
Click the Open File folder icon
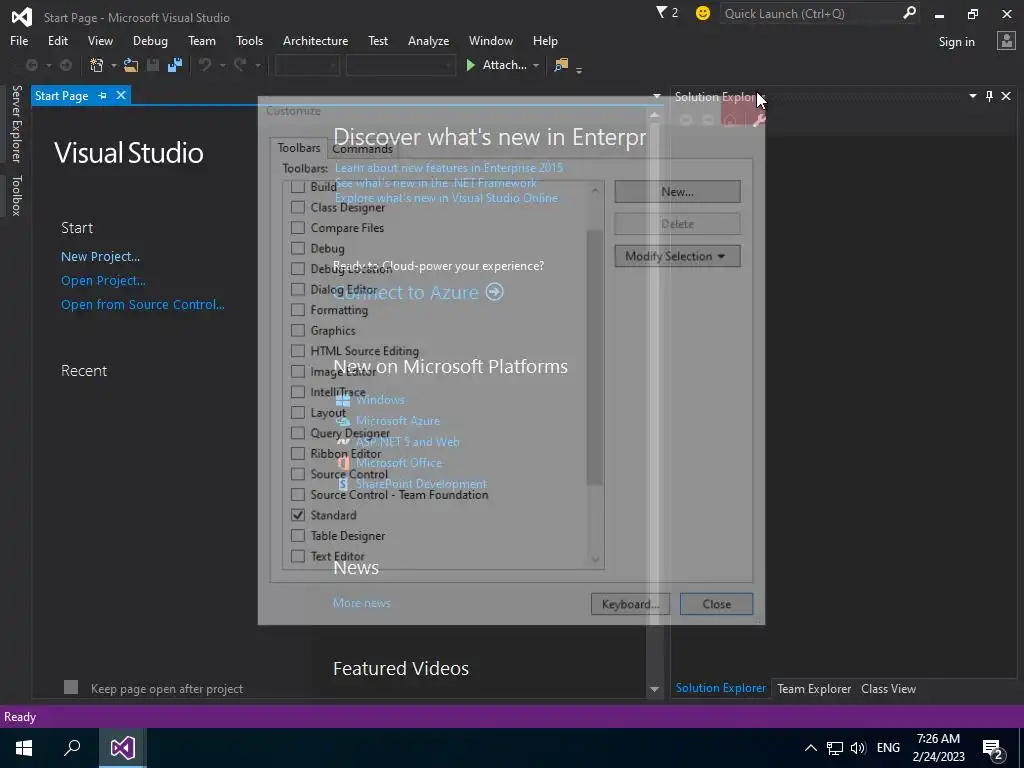pyautogui.click(x=131, y=65)
